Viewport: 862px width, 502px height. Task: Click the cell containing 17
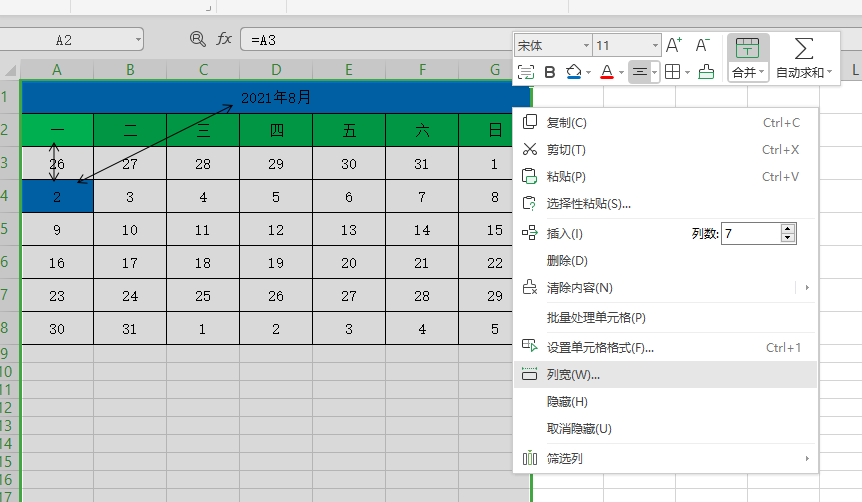(x=130, y=262)
